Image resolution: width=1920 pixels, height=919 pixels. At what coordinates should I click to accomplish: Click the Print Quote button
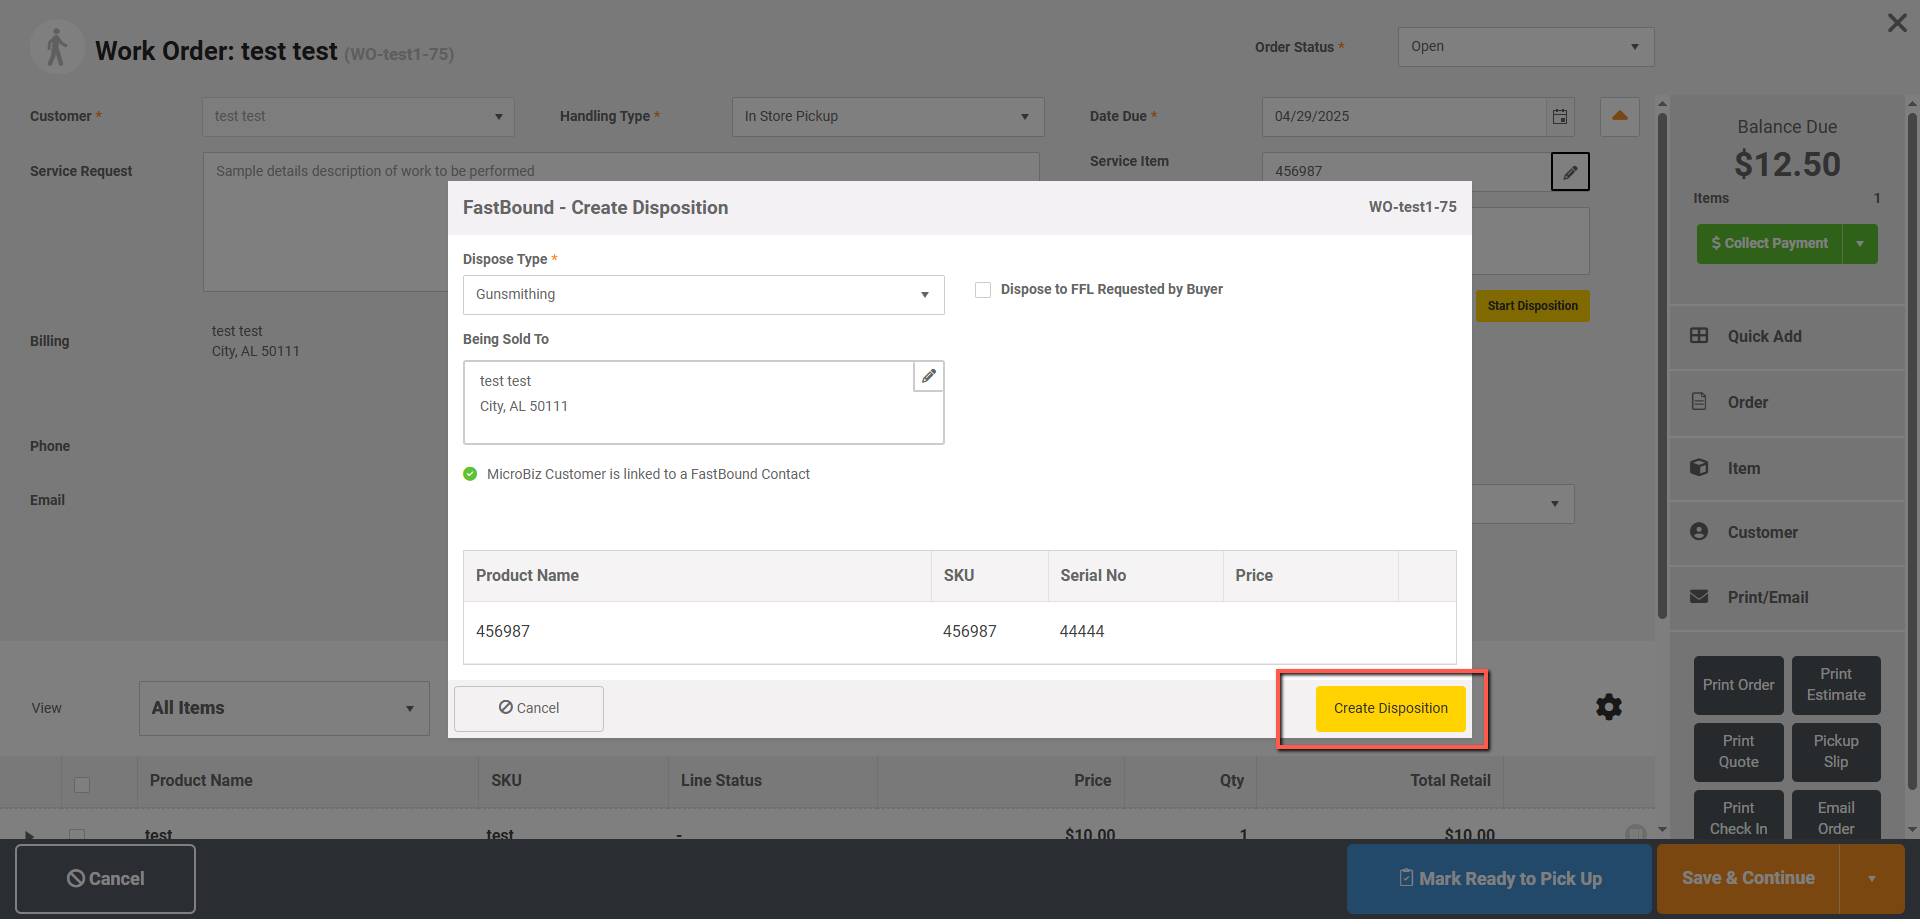pos(1738,752)
